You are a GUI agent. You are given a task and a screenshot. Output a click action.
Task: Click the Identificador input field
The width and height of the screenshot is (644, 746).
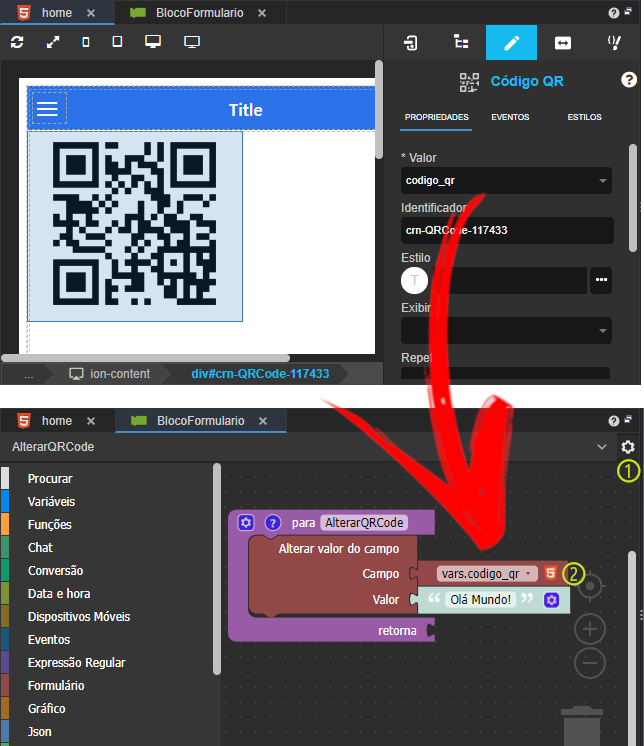pyautogui.click(x=507, y=230)
